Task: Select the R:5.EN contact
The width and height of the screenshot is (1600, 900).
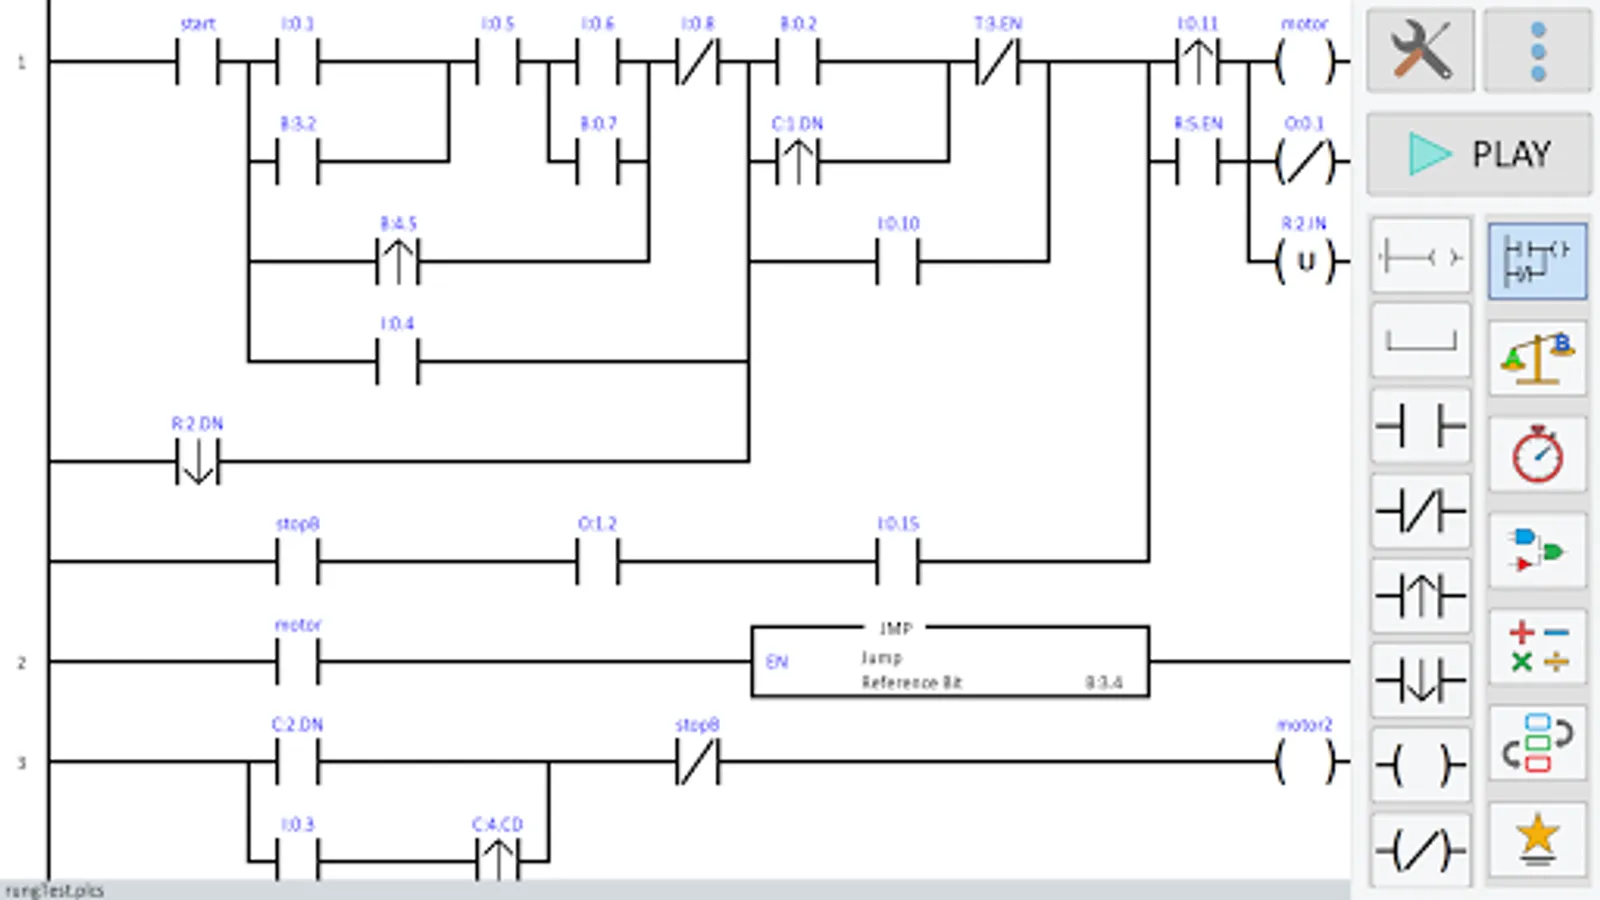Action: (x=1198, y=162)
